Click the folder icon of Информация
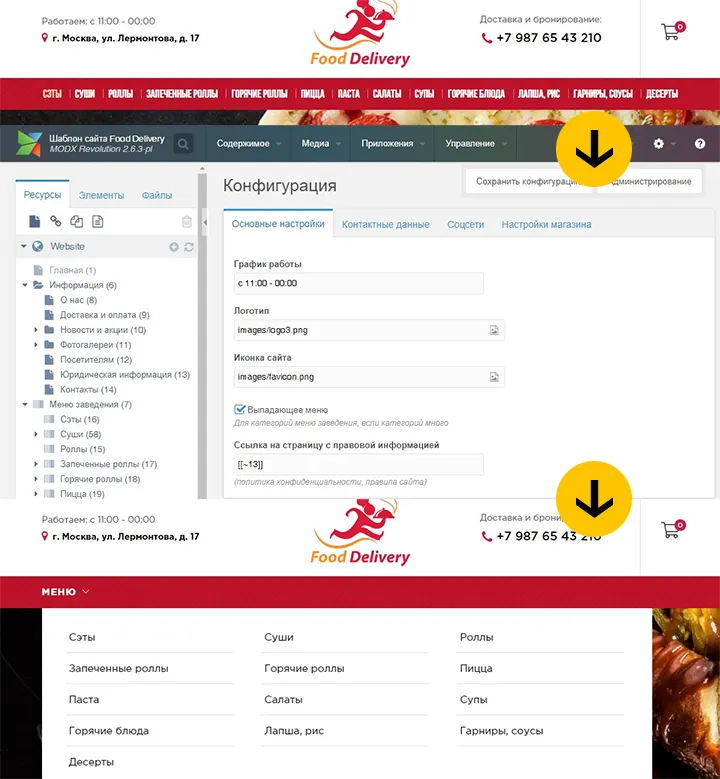720x779 pixels. [38, 285]
